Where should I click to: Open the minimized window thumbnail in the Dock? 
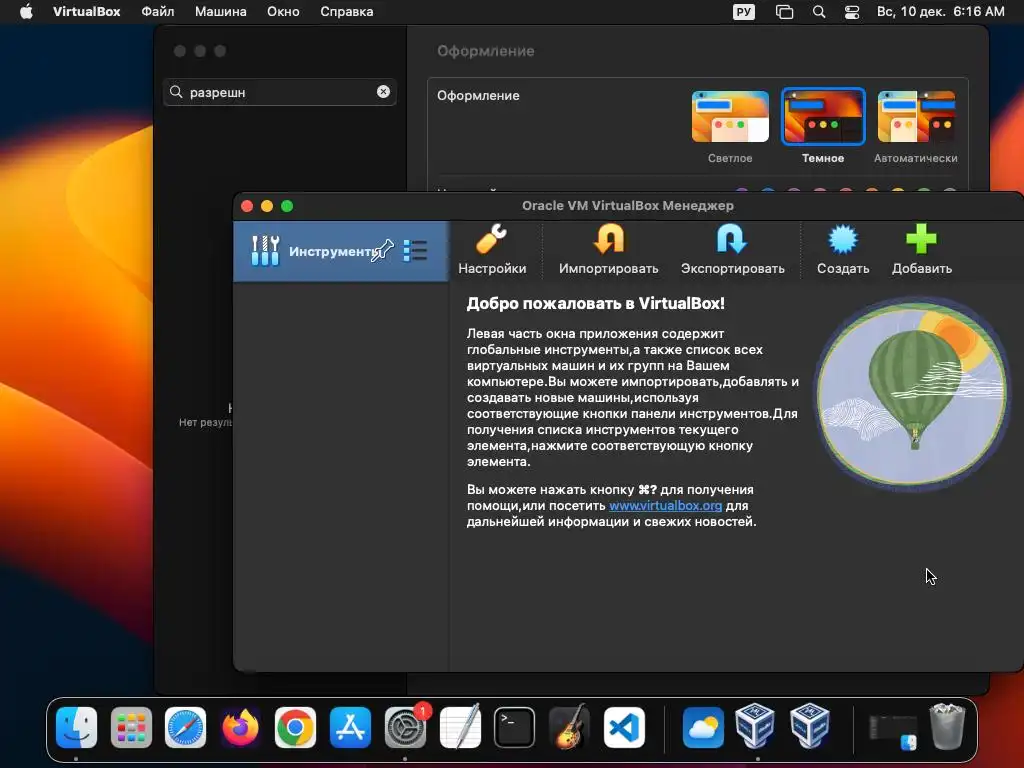point(893,732)
